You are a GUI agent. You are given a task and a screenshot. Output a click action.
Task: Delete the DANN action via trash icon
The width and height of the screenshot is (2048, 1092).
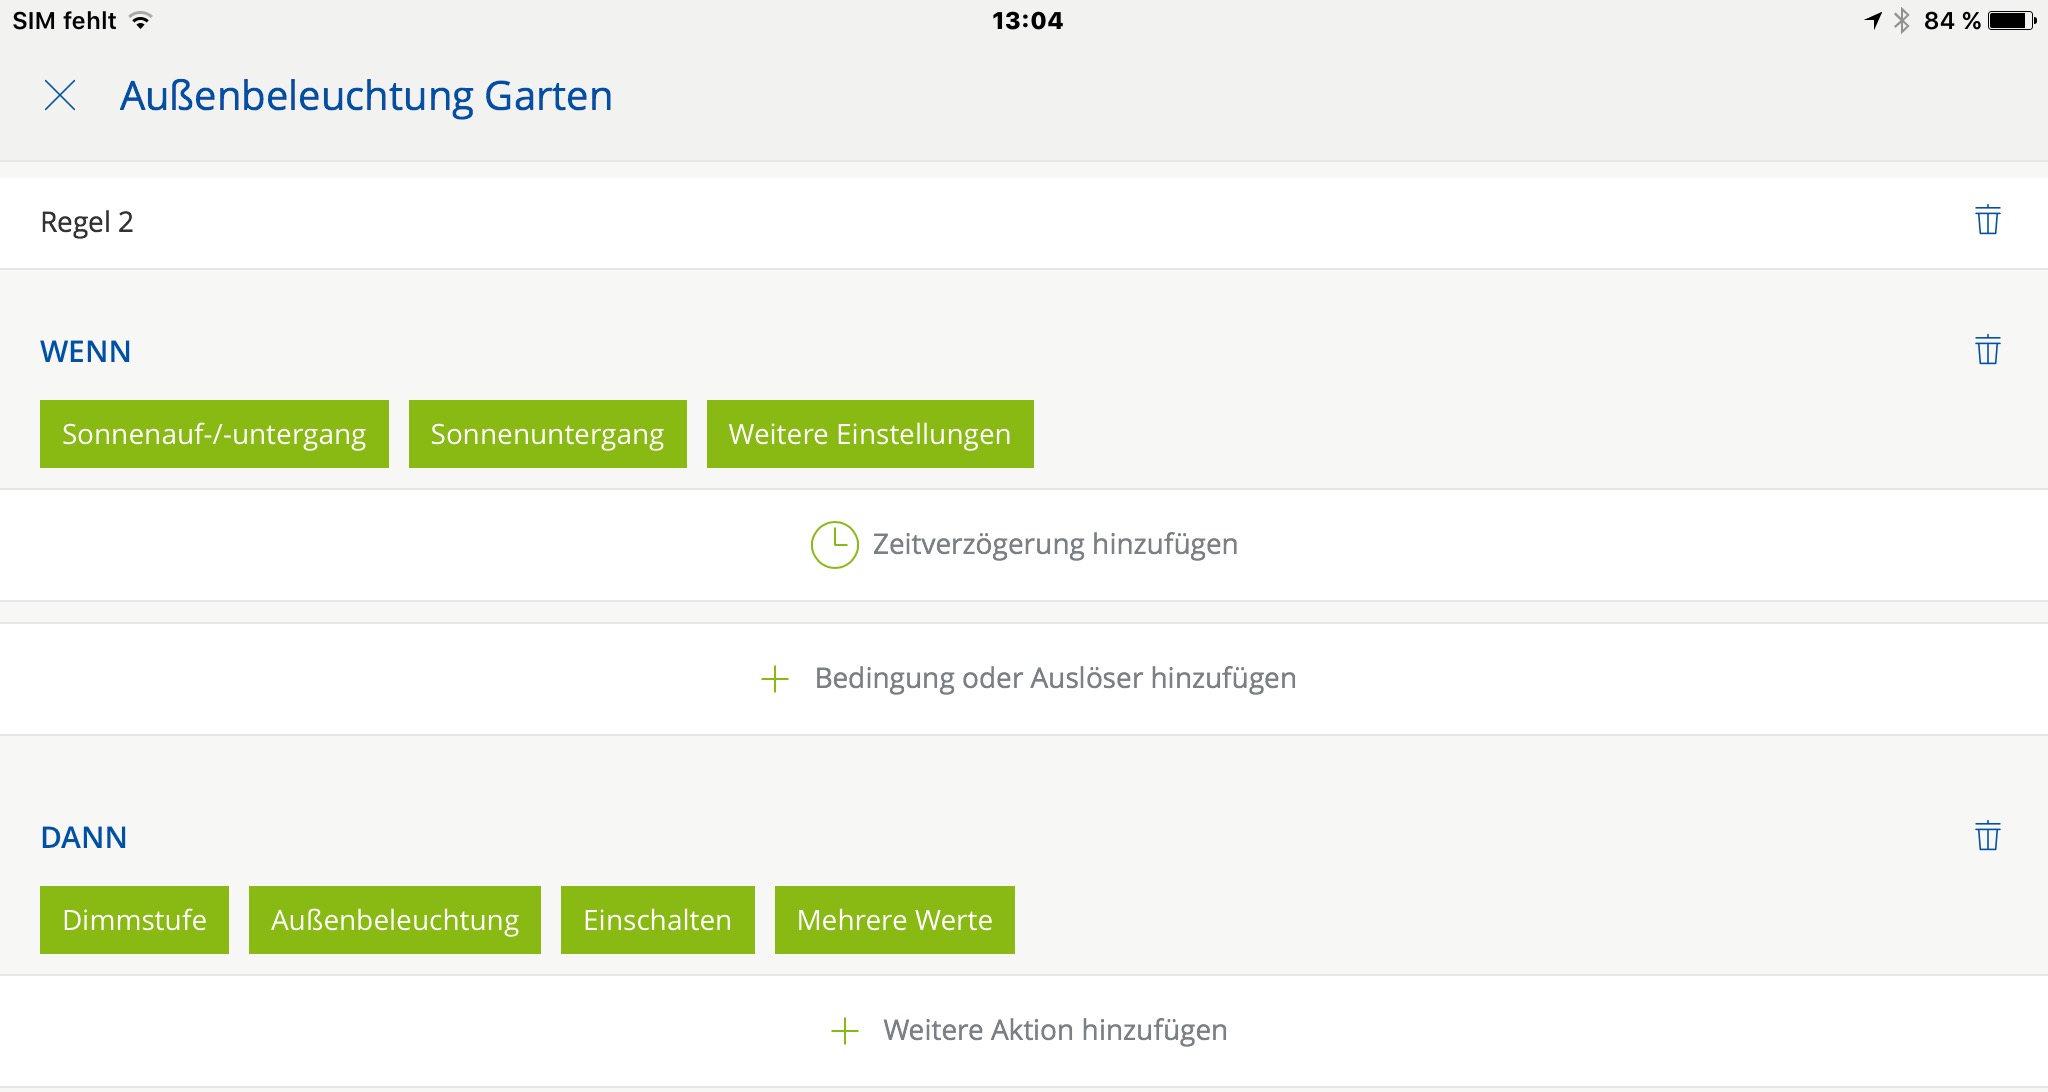pos(1987,836)
